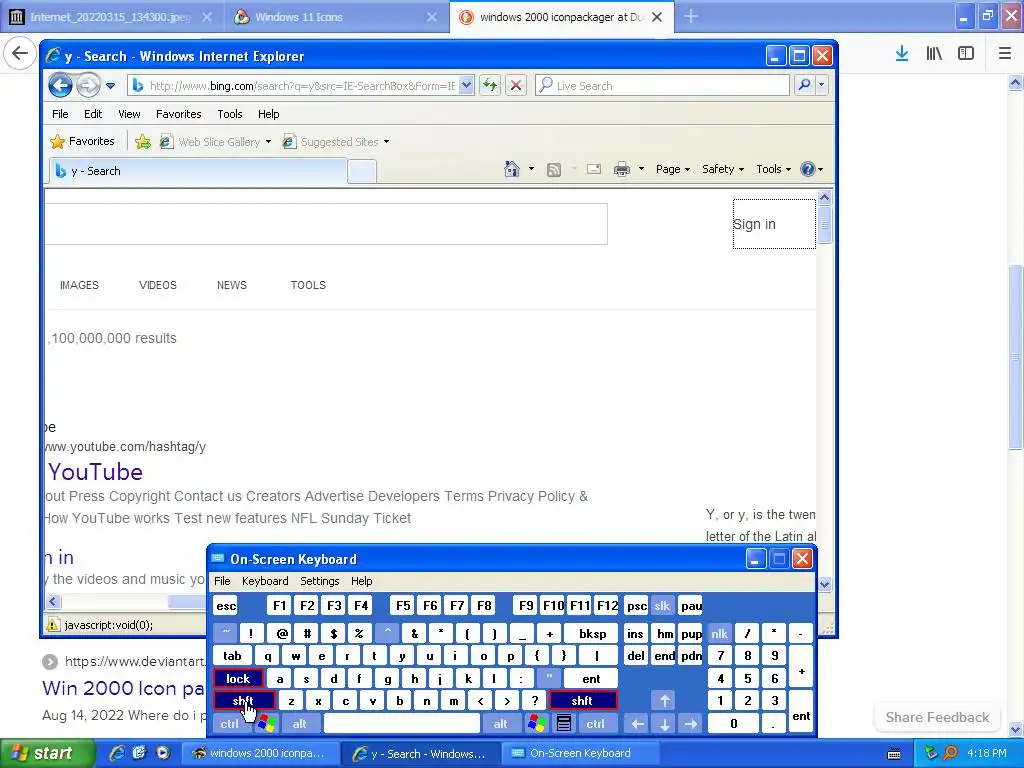Download arrow icon in Firefox toolbar
This screenshot has width=1024, height=768.
[x=902, y=54]
